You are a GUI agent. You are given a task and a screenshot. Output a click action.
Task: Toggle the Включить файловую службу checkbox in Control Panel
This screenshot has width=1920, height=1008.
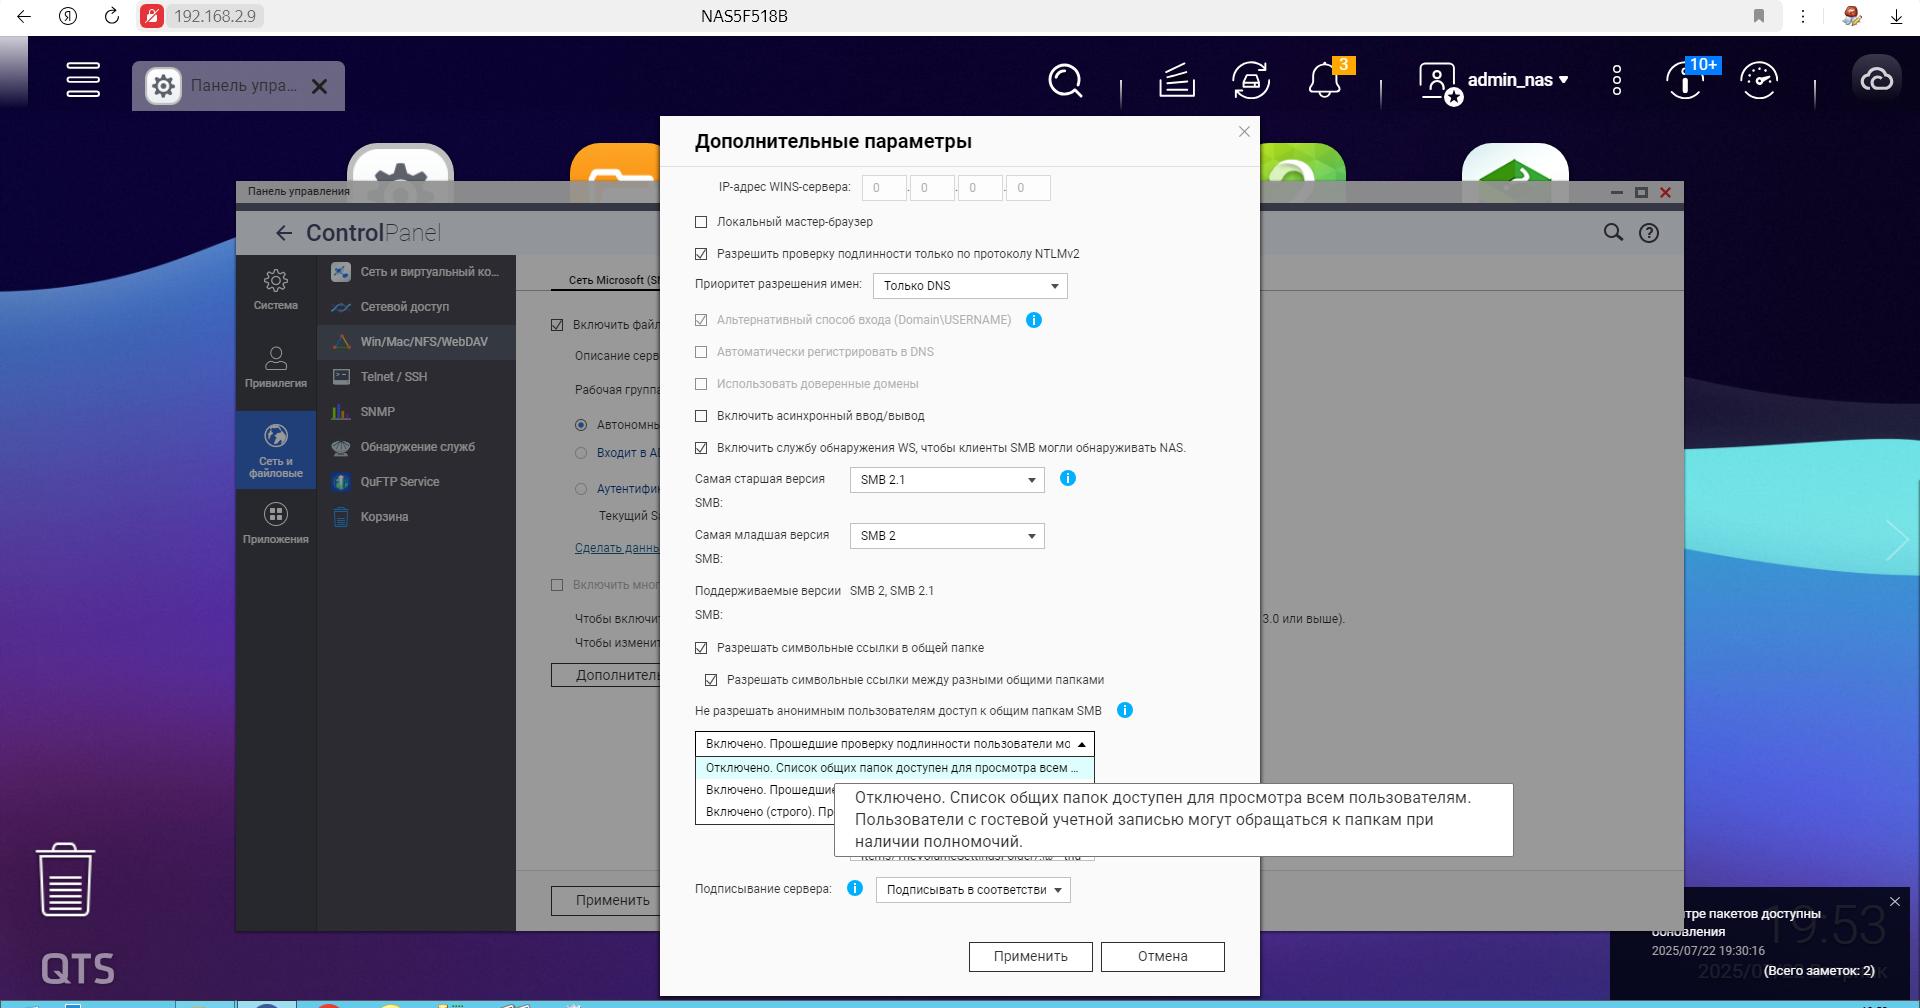pyautogui.click(x=557, y=325)
